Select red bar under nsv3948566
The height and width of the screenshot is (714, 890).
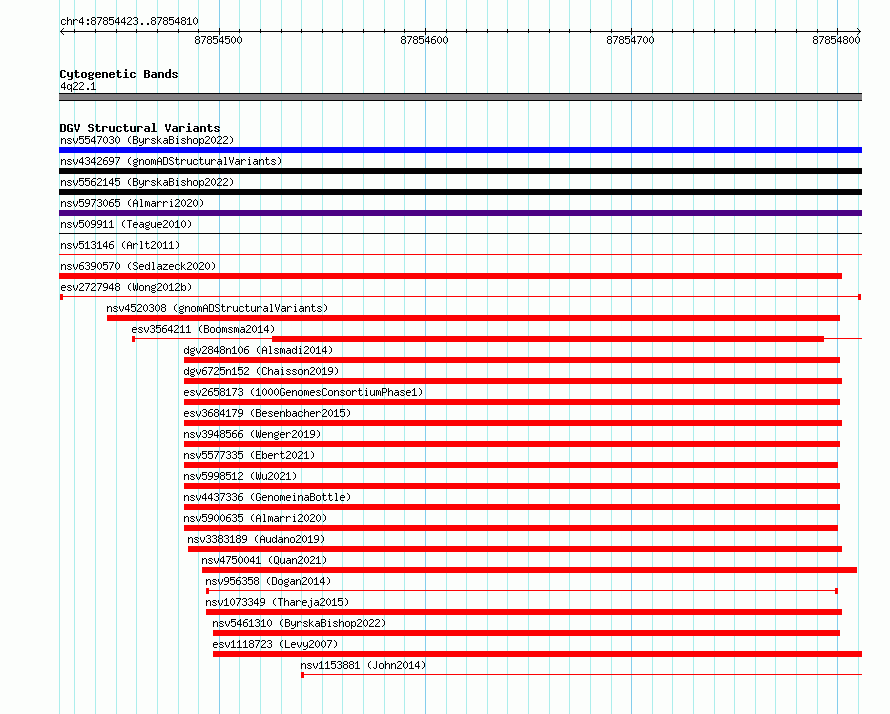coord(511,444)
